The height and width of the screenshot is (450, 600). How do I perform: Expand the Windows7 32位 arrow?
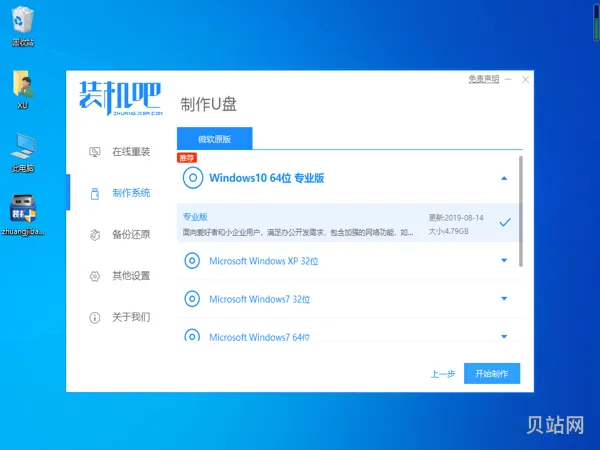[x=504, y=298]
